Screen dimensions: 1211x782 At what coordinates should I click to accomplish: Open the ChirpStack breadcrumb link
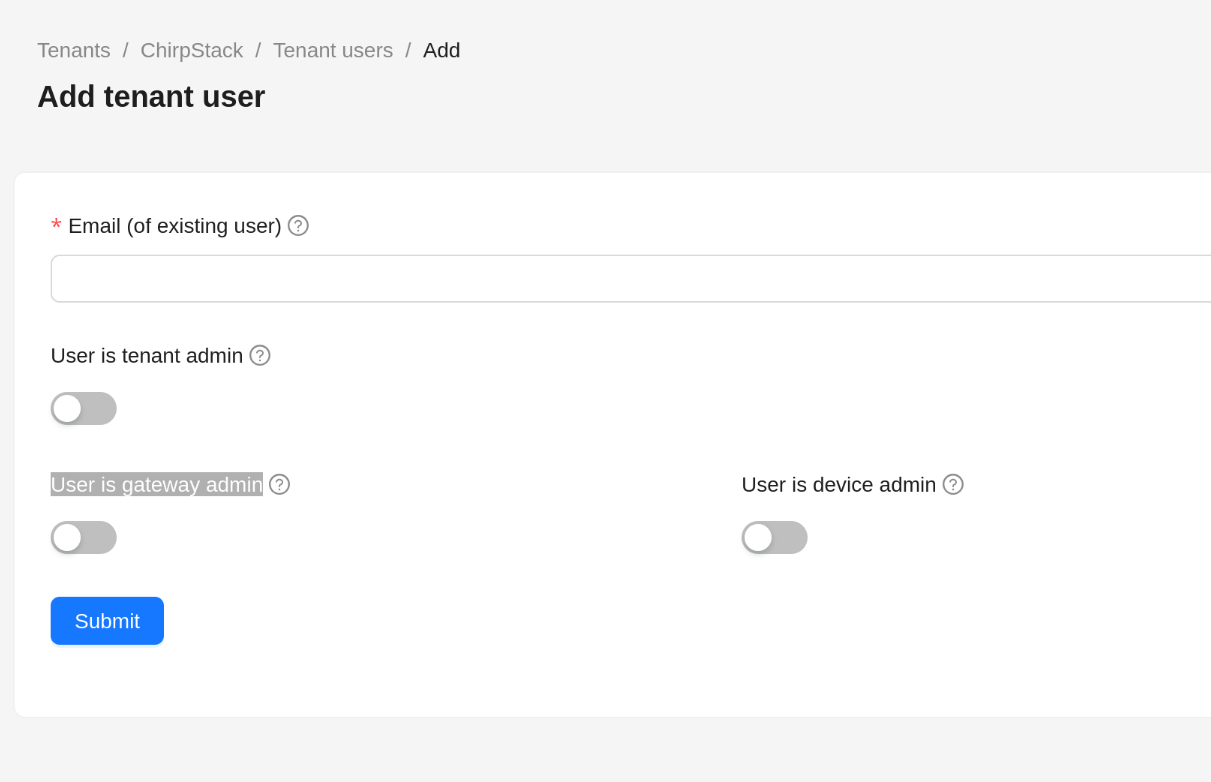[x=192, y=51]
